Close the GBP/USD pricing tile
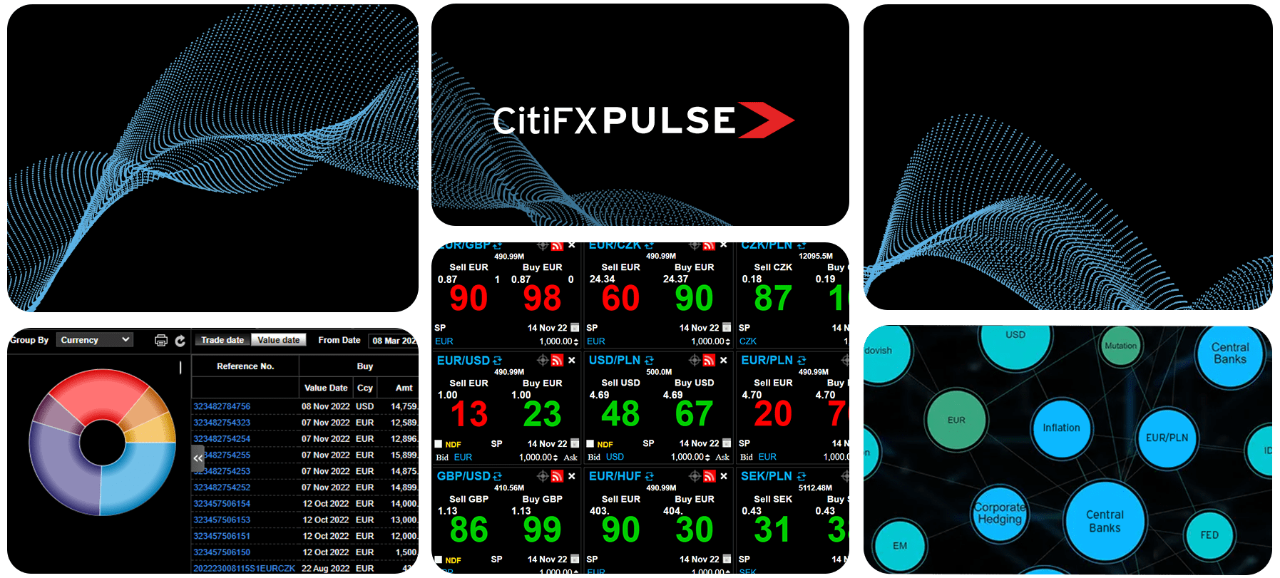 click(x=572, y=476)
